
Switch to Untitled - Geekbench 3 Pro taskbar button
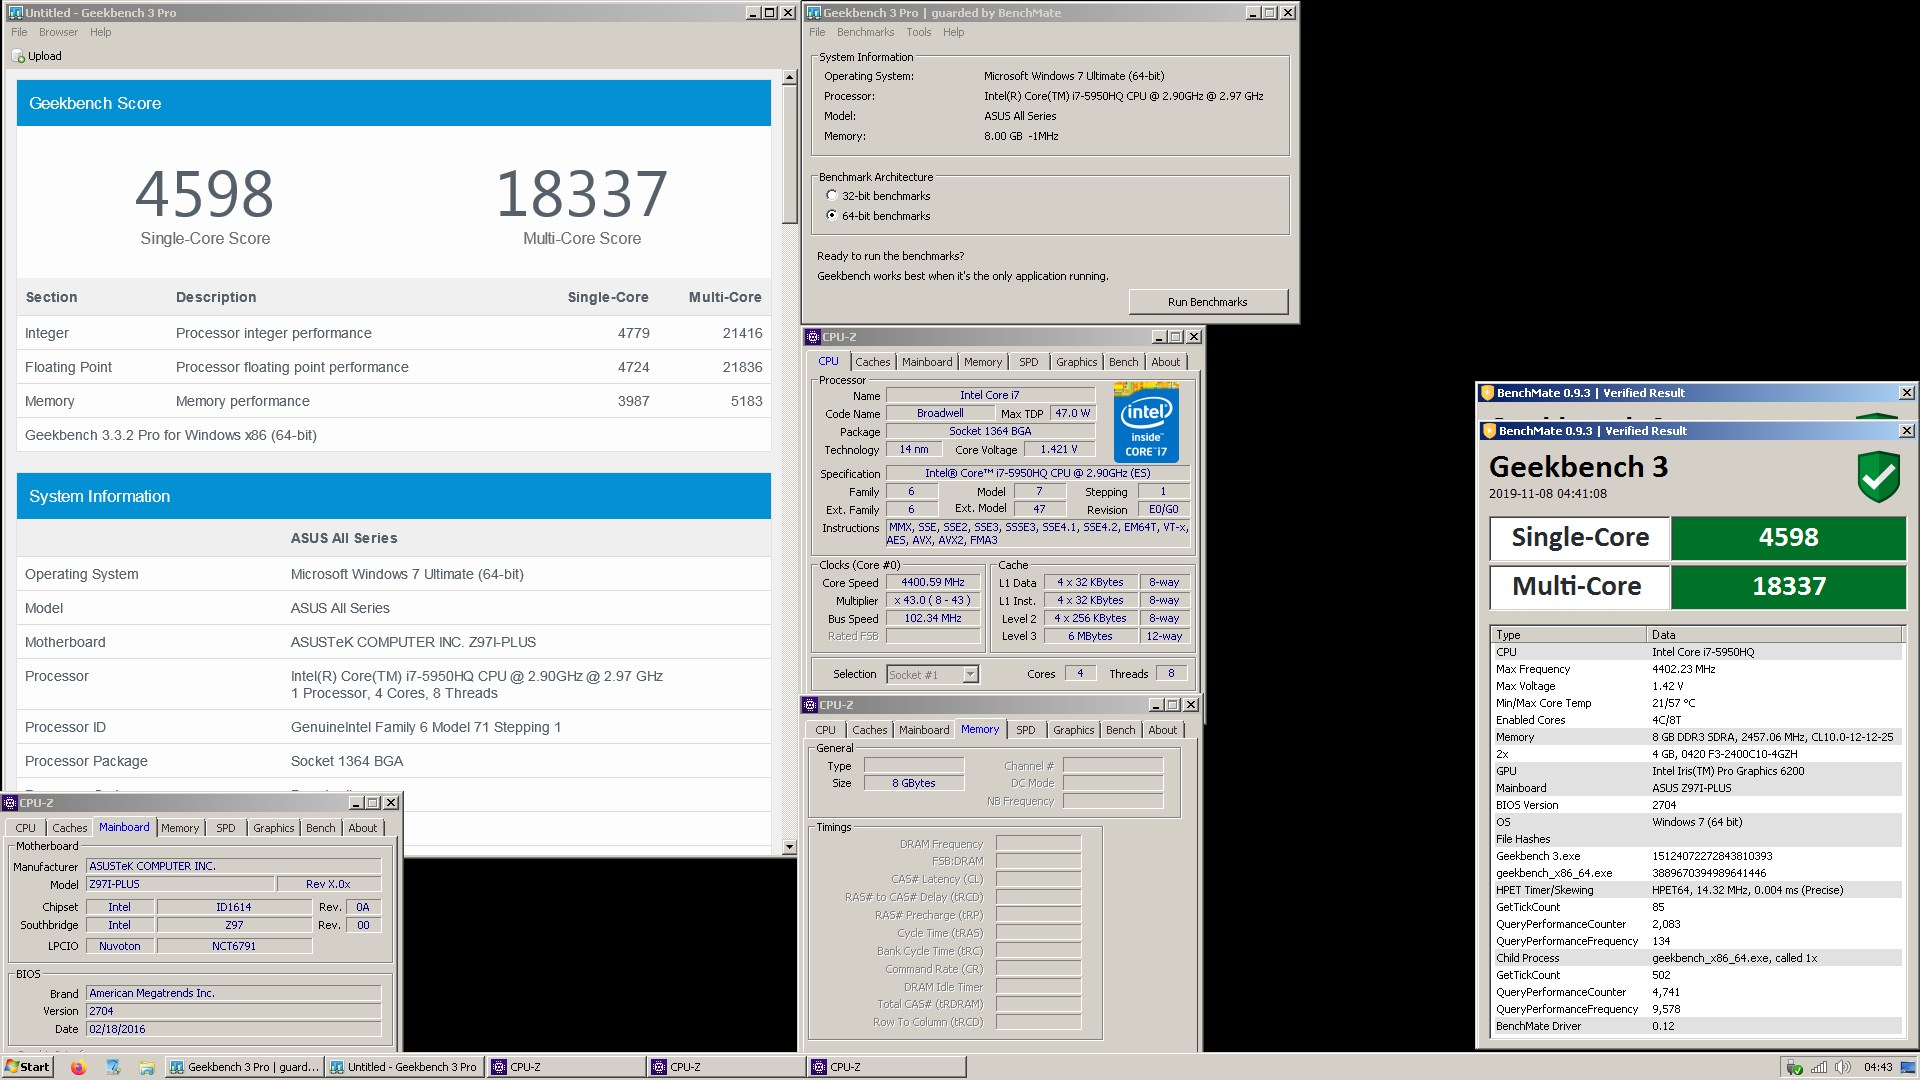(404, 1067)
